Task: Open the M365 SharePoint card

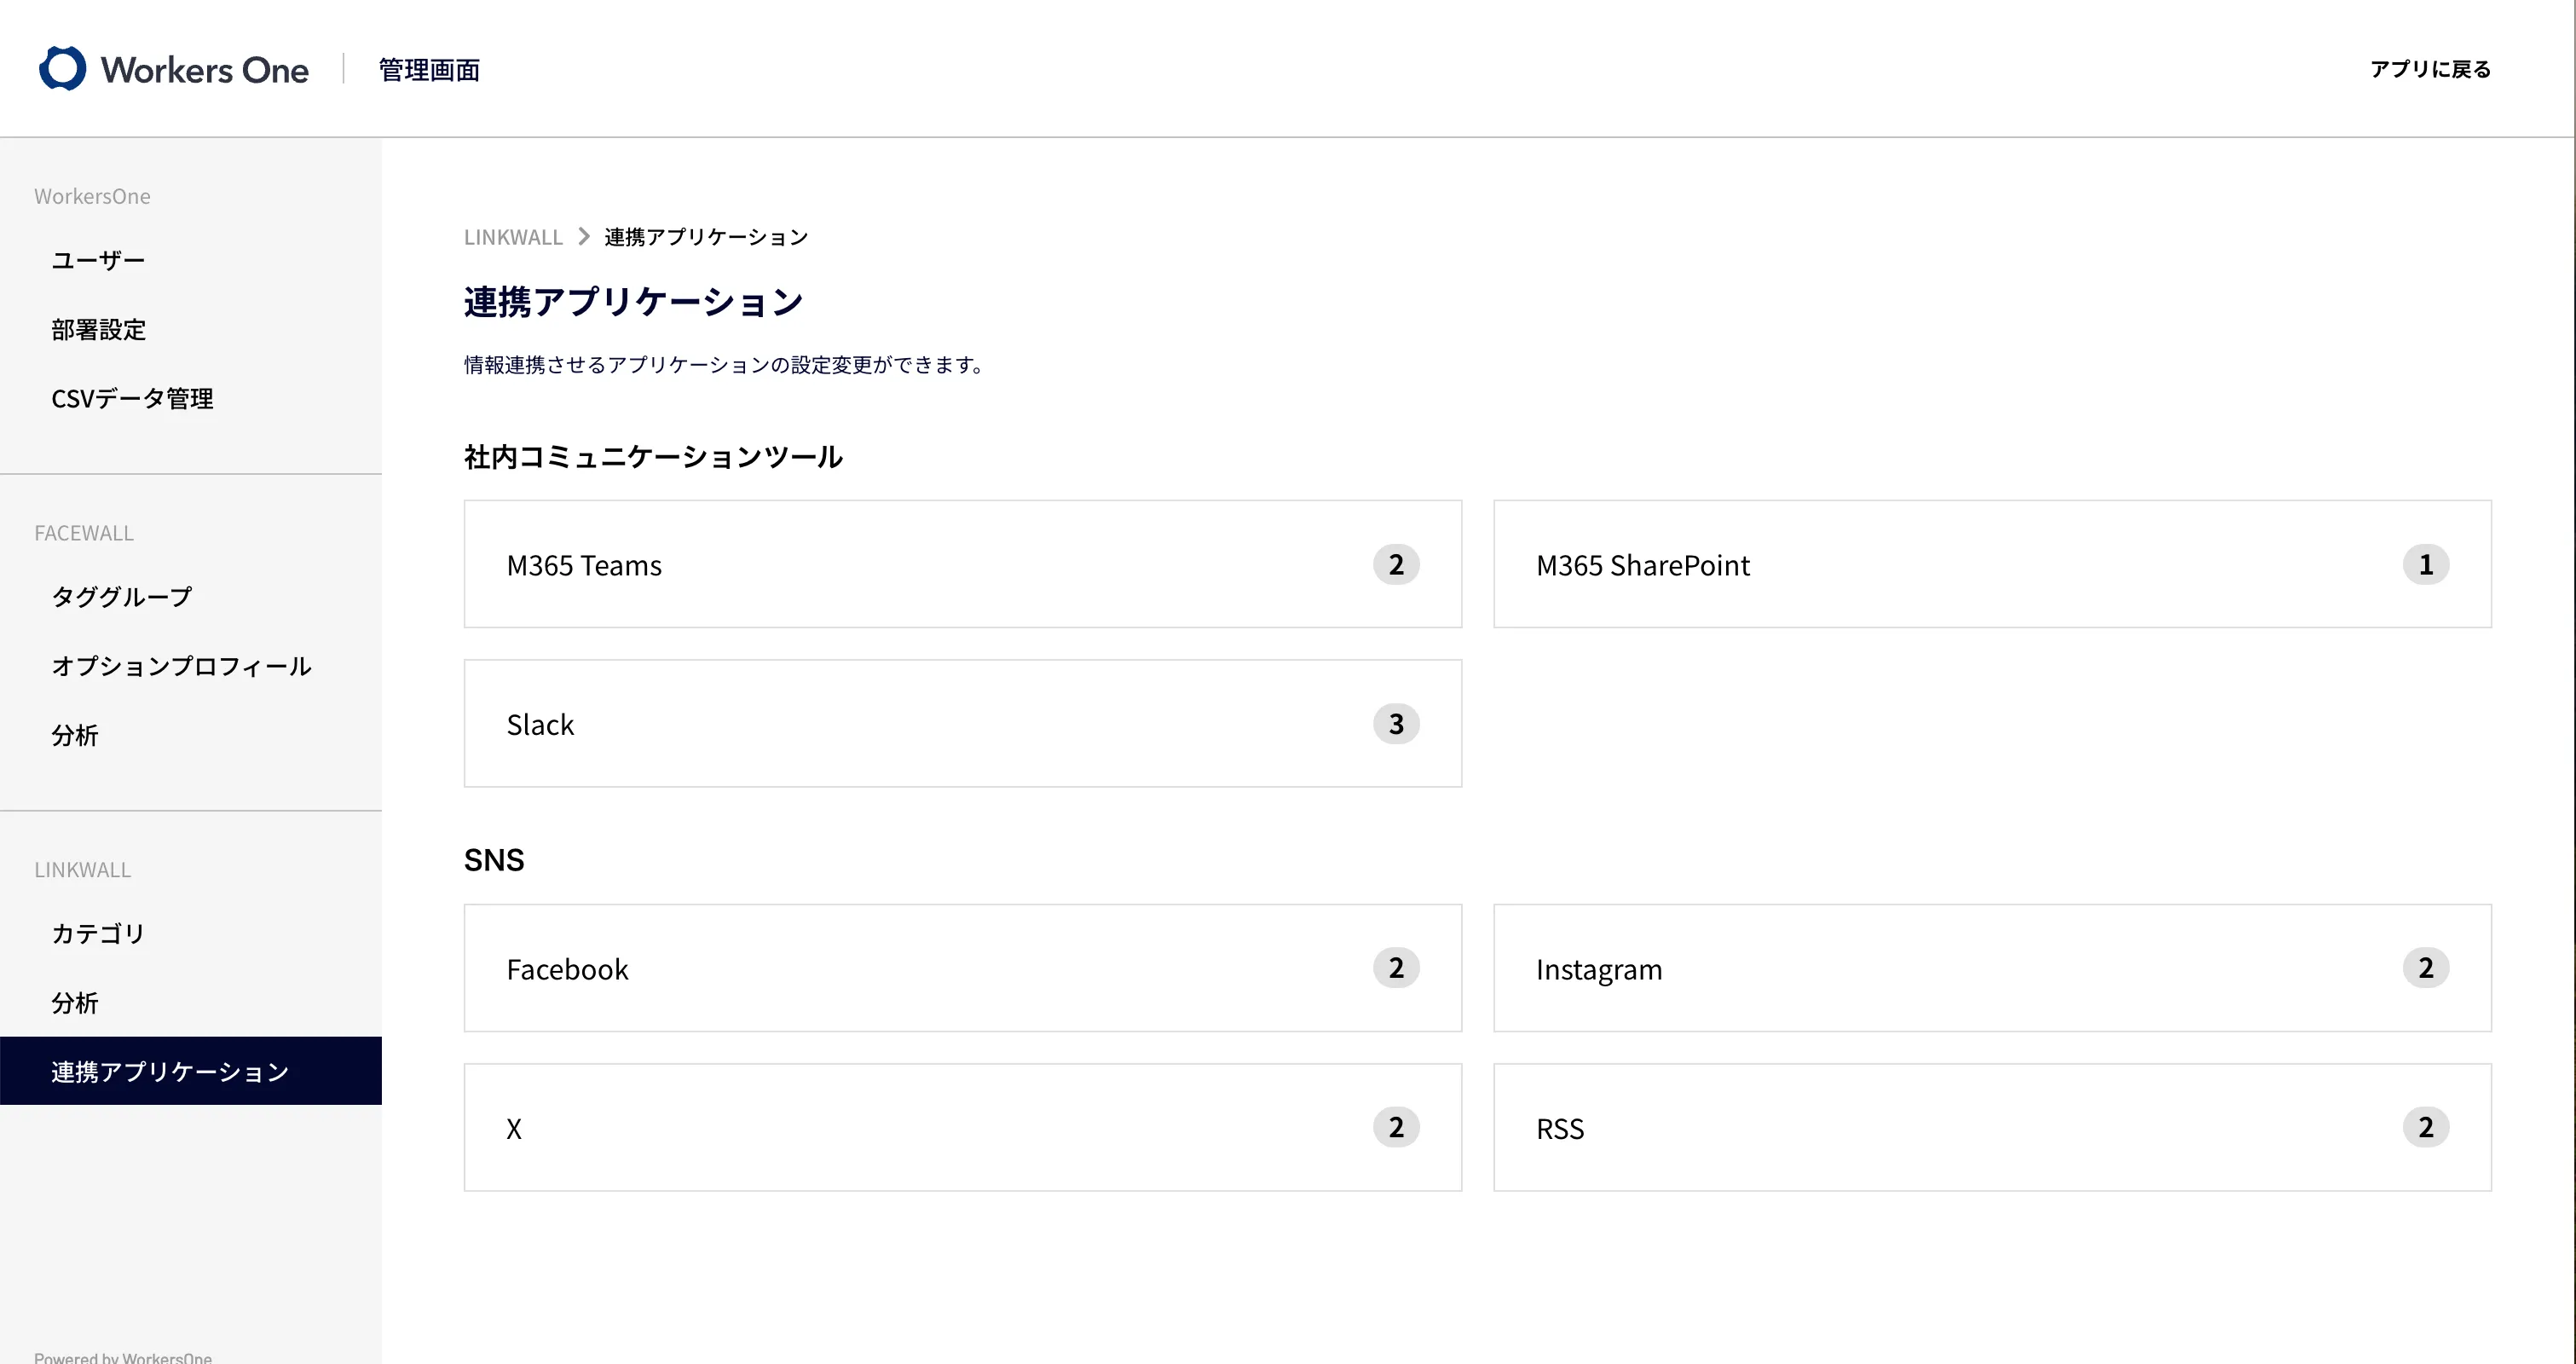Action: coord(1992,564)
